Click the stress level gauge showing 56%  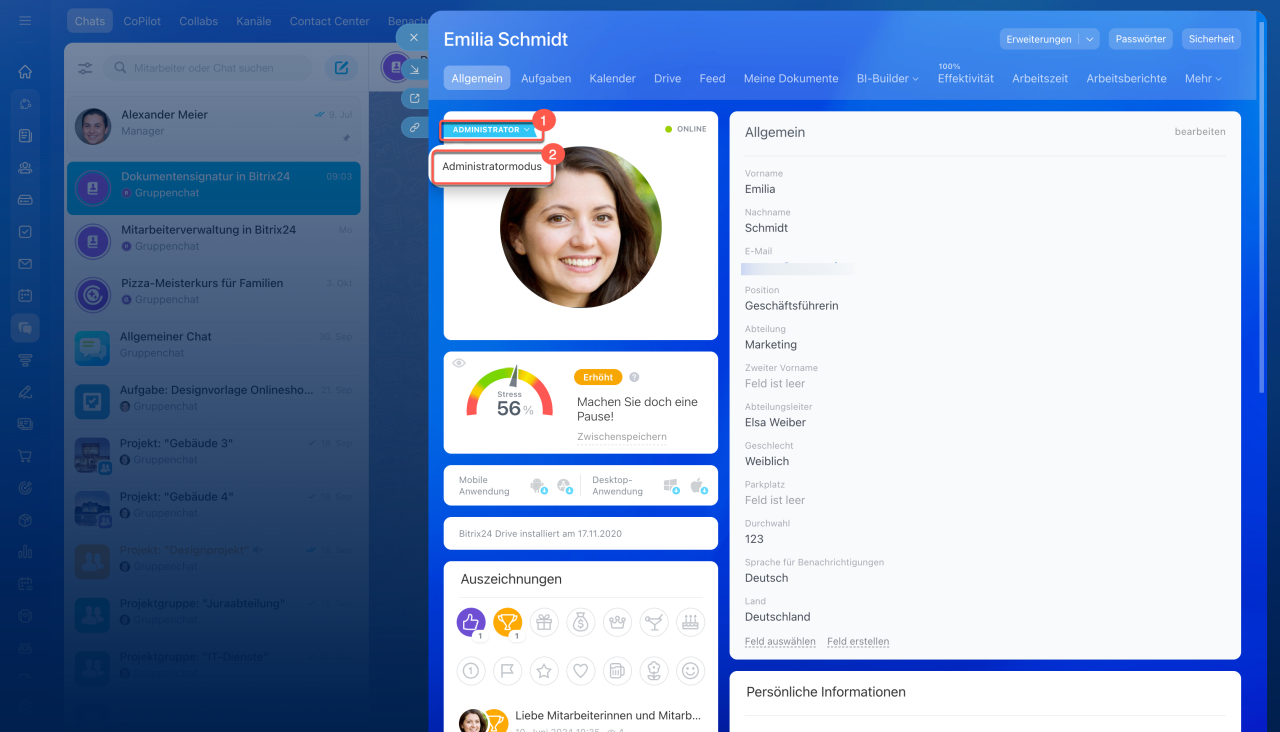[510, 392]
